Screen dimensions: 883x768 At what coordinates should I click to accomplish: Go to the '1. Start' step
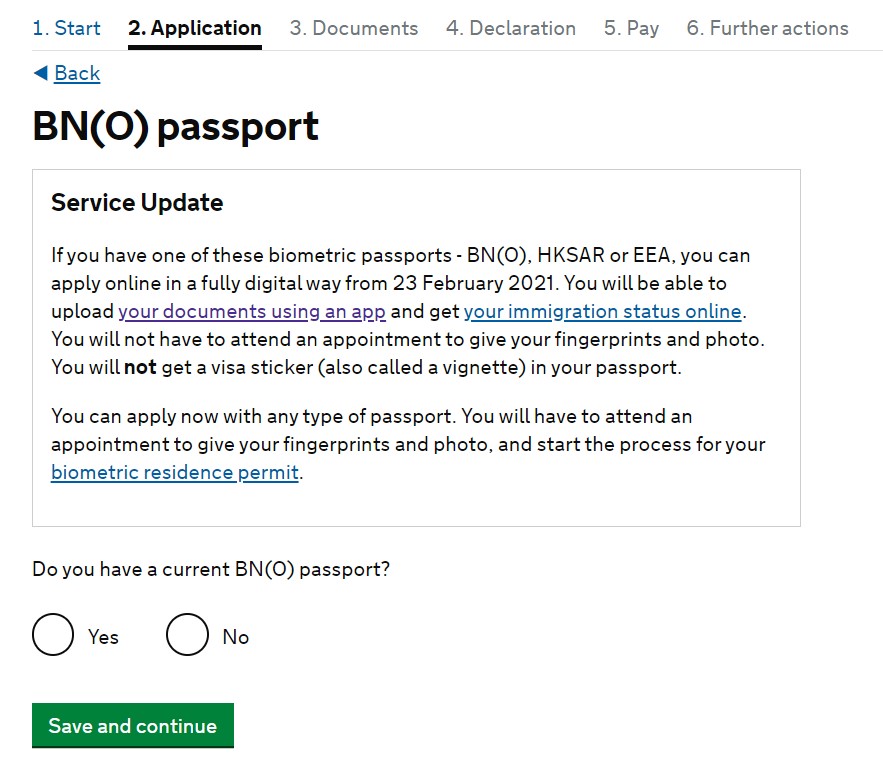[66, 28]
